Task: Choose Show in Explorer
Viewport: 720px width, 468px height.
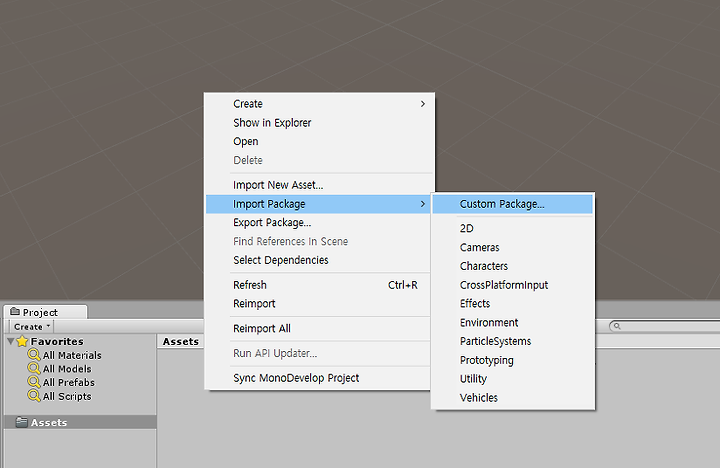Action: pos(319,123)
